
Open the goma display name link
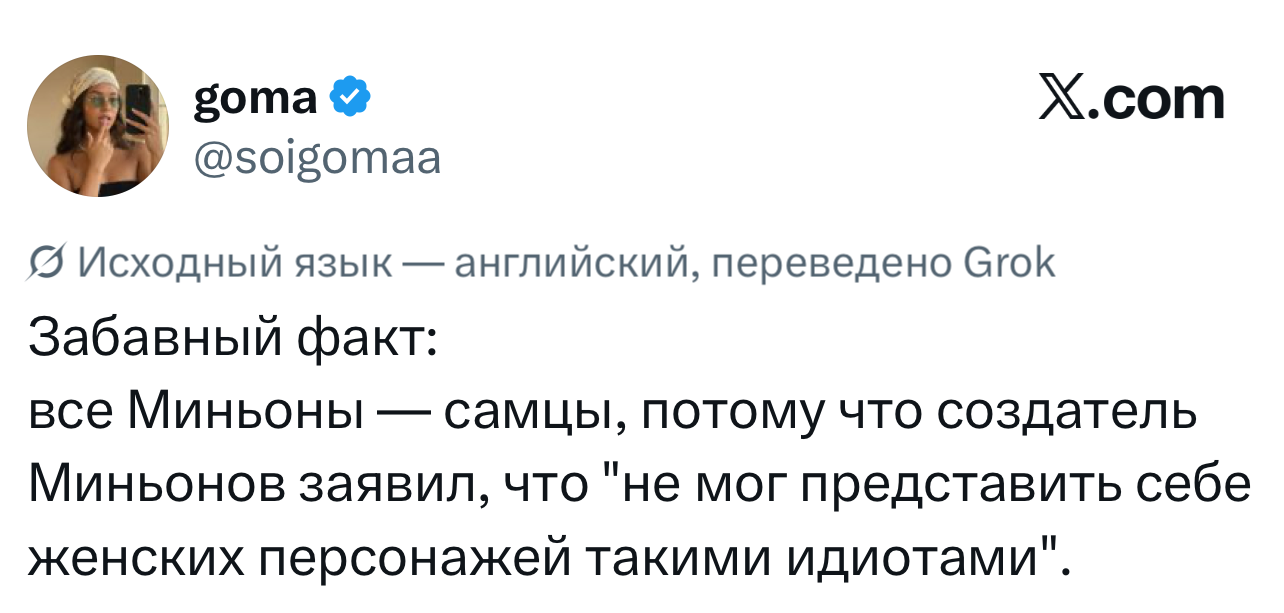(255, 97)
